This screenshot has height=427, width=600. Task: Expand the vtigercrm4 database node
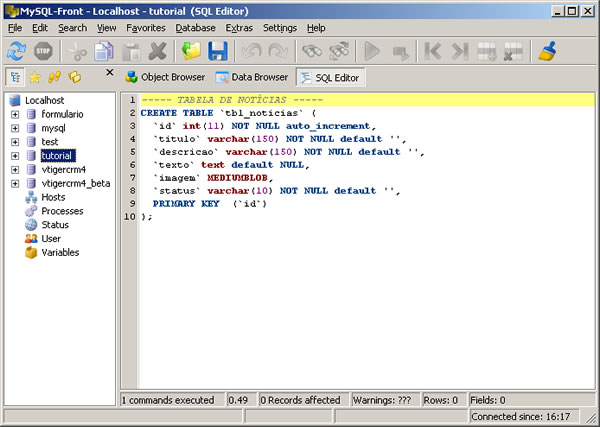[x=15, y=169]
